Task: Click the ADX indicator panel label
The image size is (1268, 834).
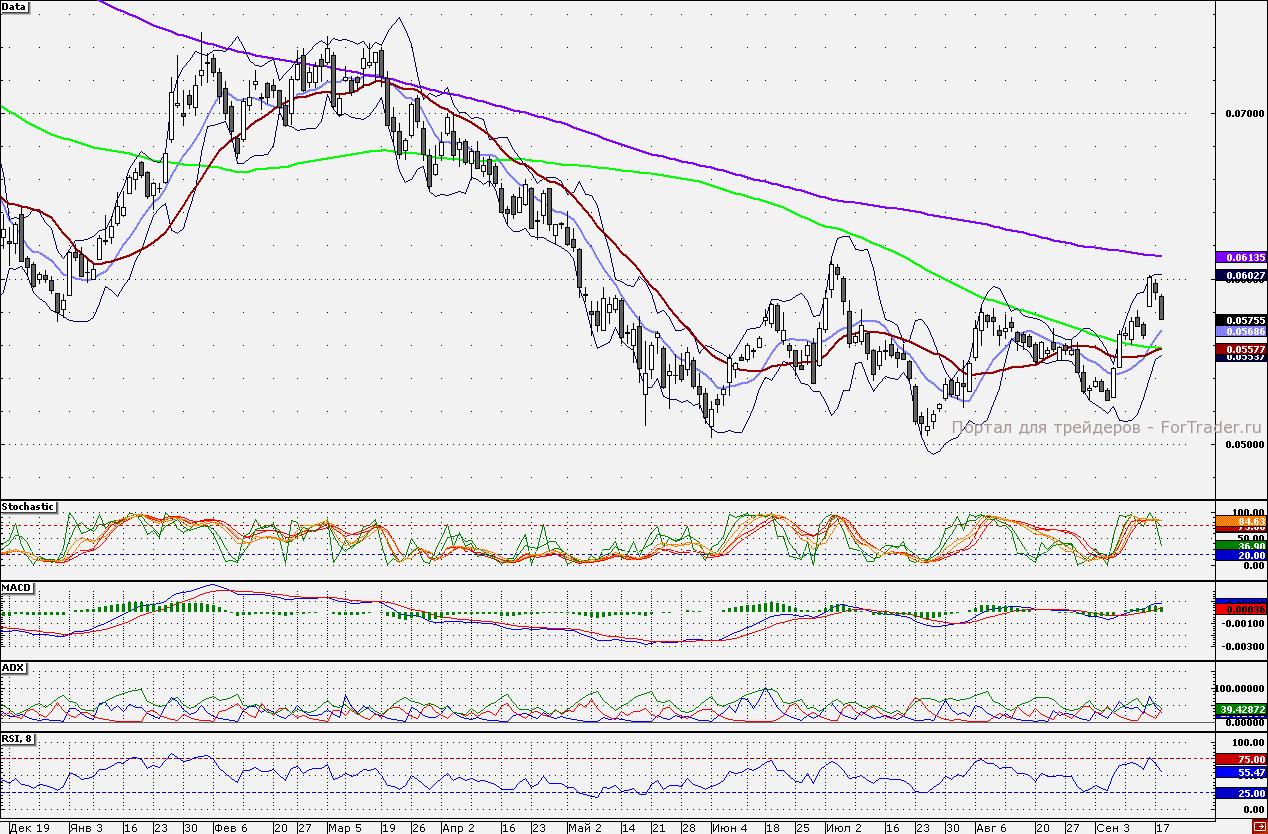Action: pyautogui.click(x=13, y=667)
